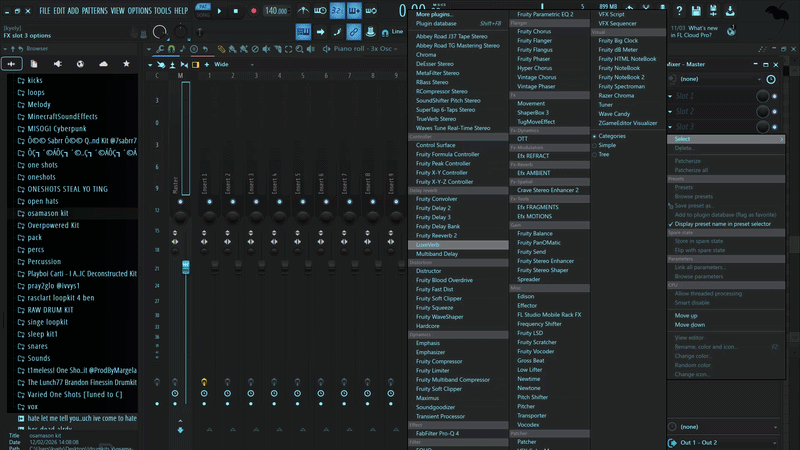Expand Slot 3 dropdown arrow in mixer

point(670,127)
